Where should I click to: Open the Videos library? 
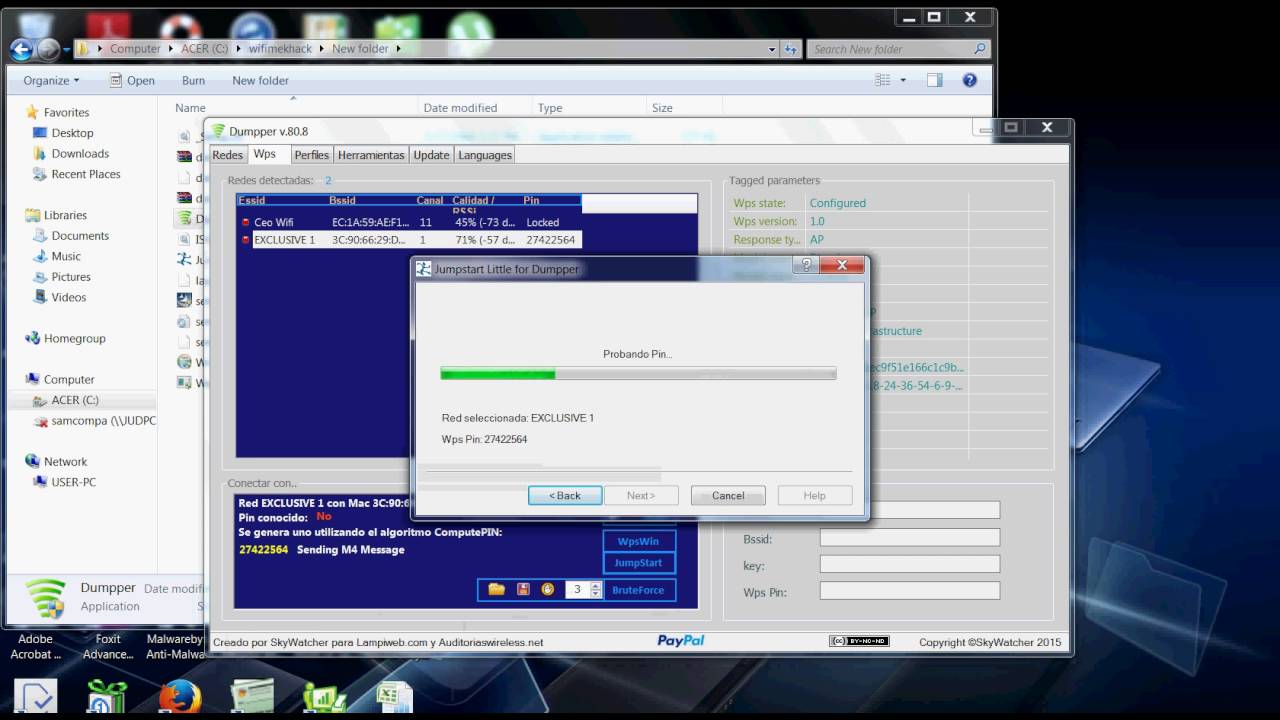[x=68, y=297]
